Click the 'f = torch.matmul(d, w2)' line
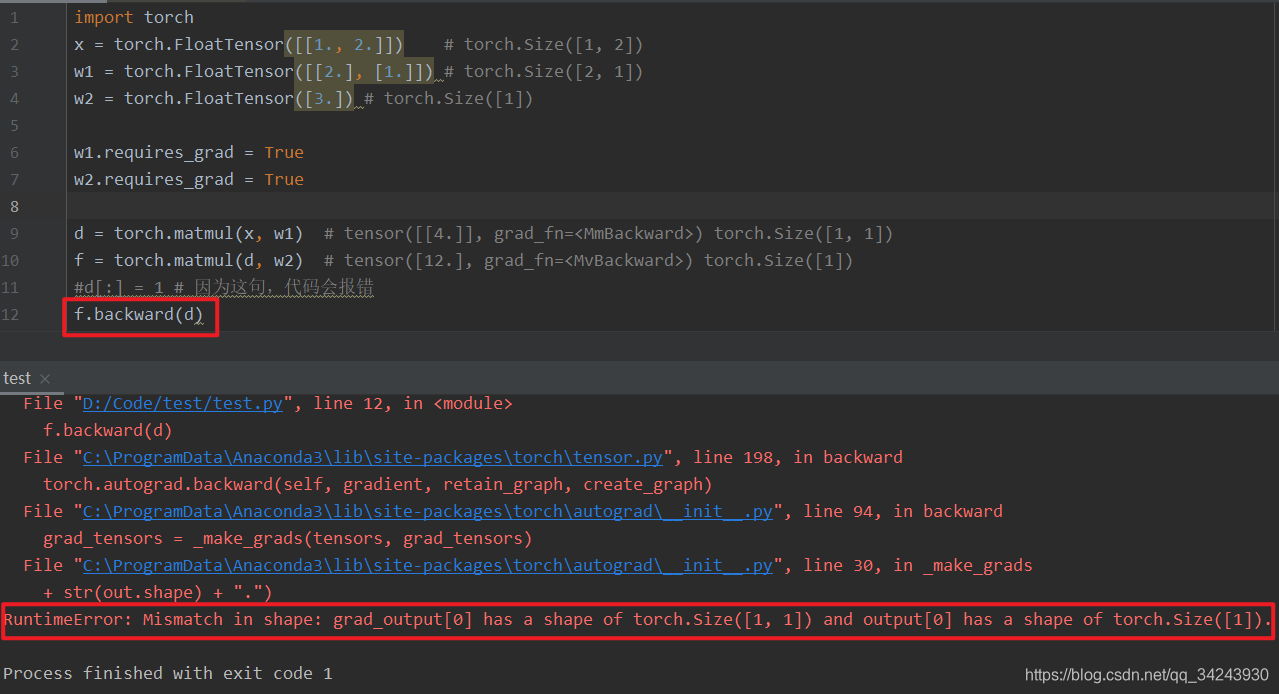 (463, 260)
